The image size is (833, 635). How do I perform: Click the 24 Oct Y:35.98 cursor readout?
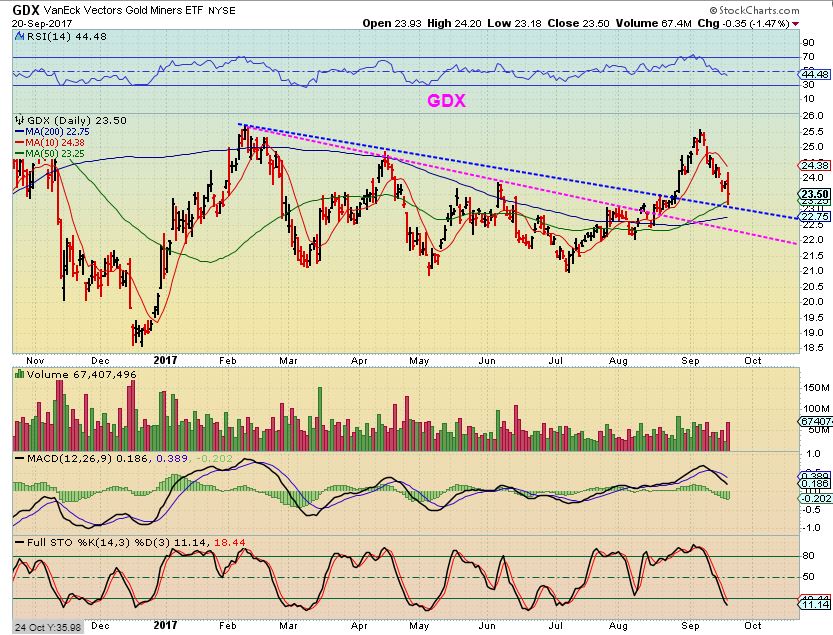click(x=48, y=628)
